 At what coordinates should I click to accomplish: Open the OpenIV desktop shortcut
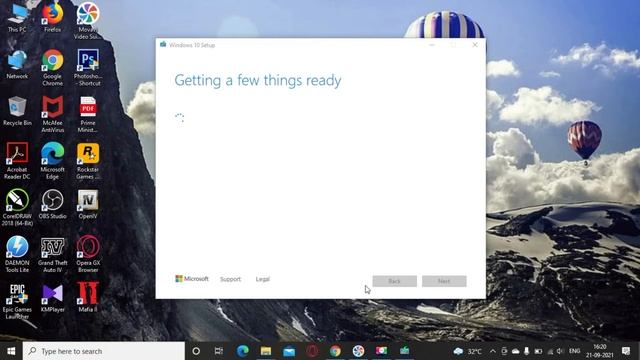[x=88, y=204]
